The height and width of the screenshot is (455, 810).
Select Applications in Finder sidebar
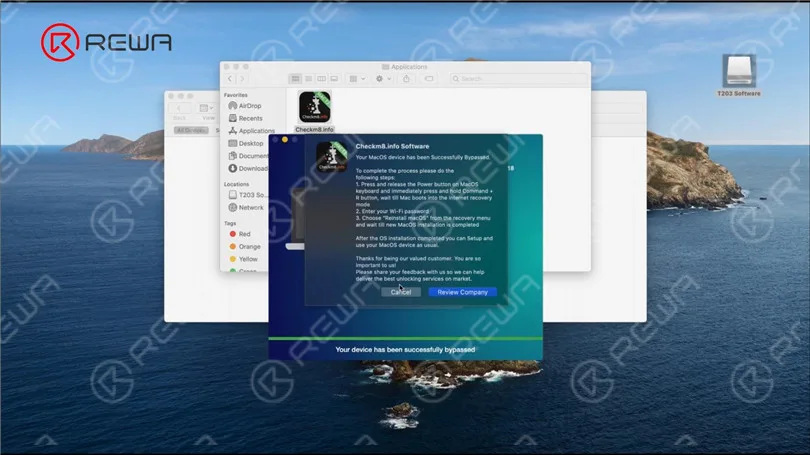tap(251, 131)
